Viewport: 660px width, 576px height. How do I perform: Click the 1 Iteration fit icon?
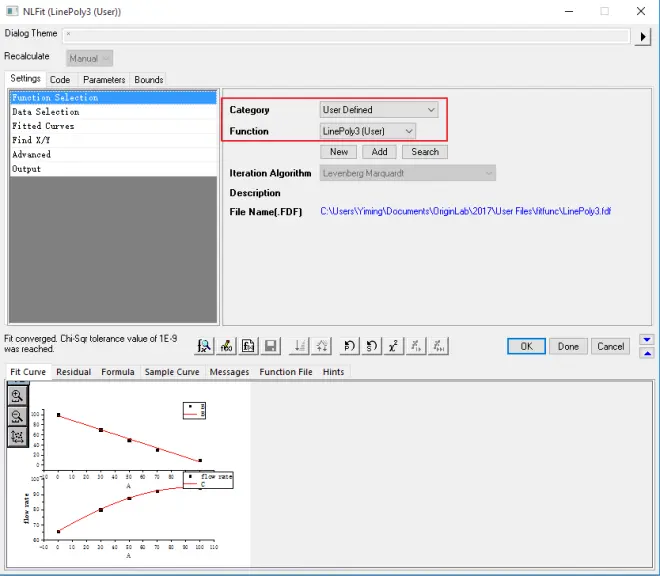point(416,346)
